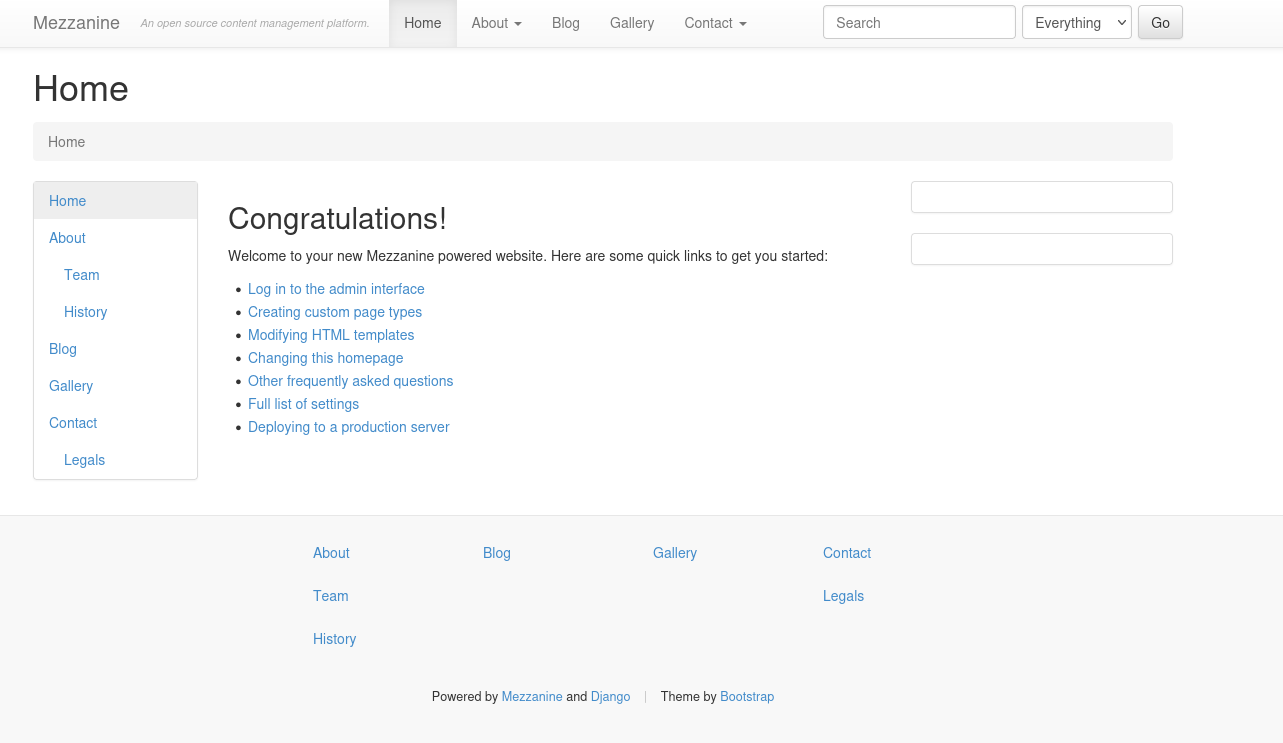This screenshot has height=743, width=1283.
Task: Open the admin interface login link
Action: coord(336,289)
